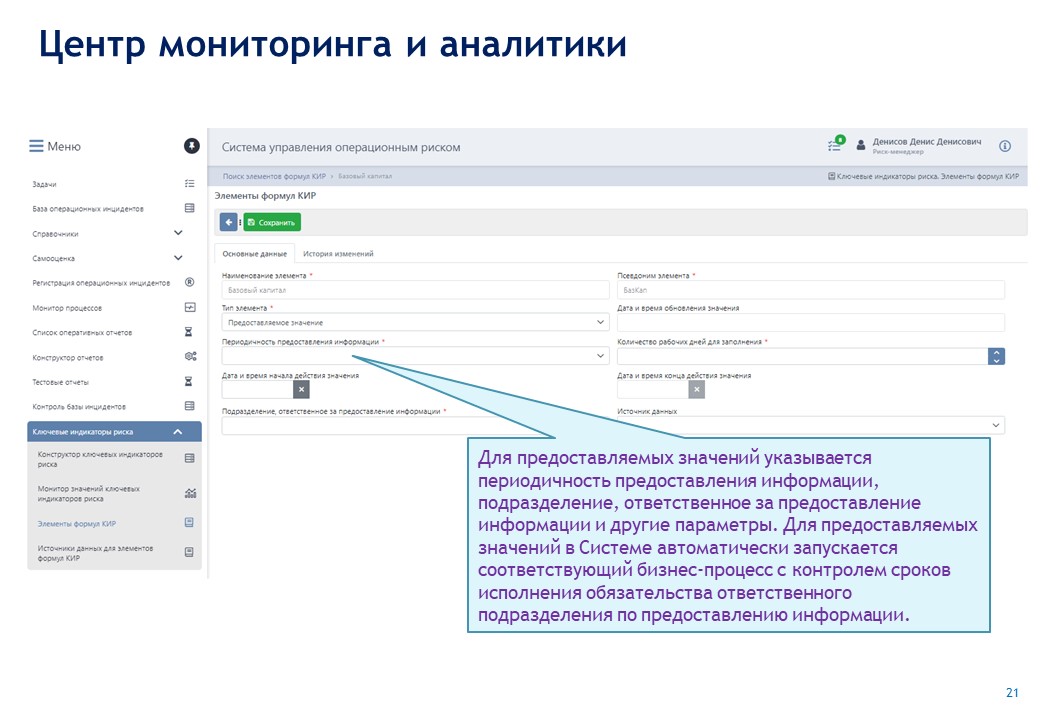Open Конструктор отчетов menu item

click(68, 358)
